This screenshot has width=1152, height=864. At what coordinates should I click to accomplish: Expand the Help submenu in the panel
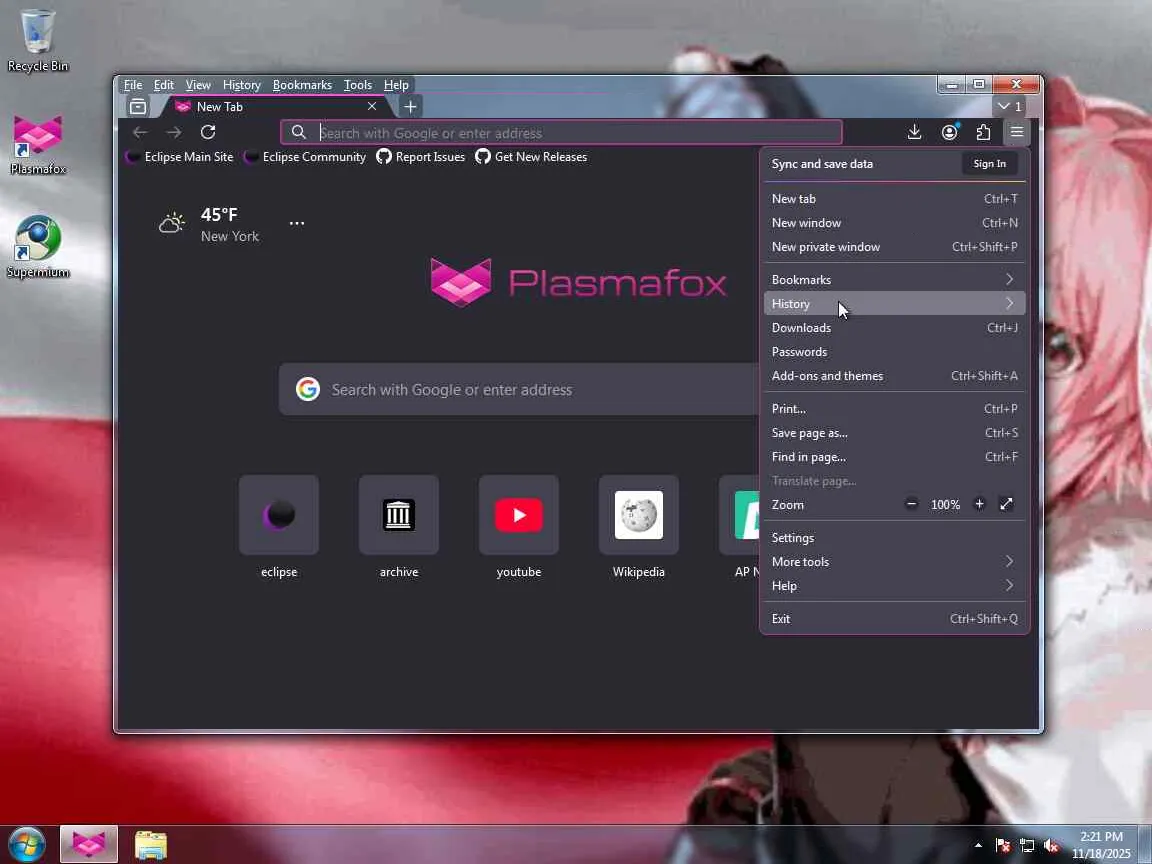[x=894, y=586]
